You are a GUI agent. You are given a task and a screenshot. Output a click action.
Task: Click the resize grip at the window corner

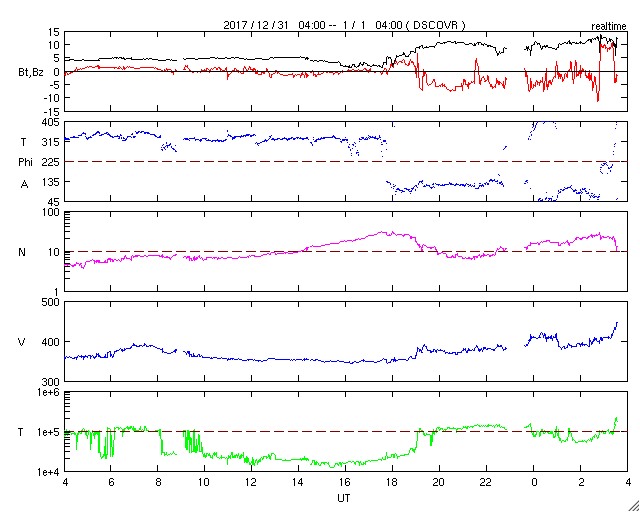pyautogui.click(x=633, y=506)
